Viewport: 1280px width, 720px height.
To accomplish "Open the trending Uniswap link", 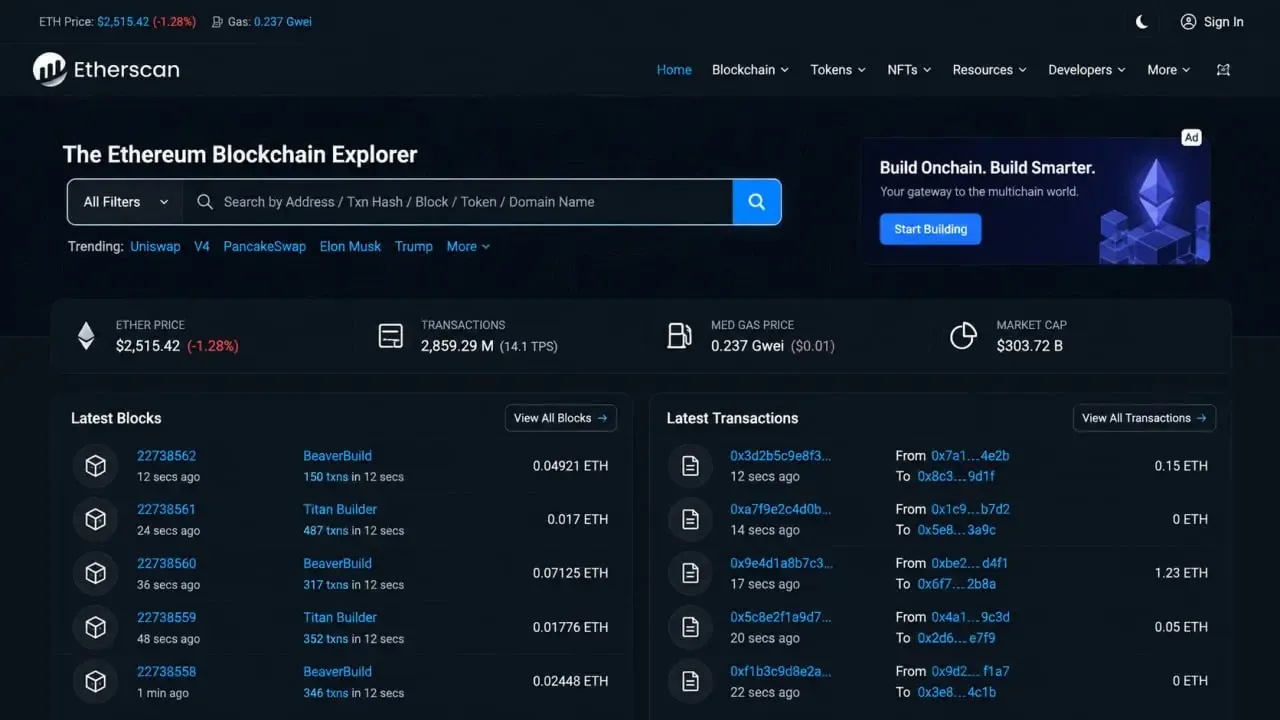I will pos(155,246).
